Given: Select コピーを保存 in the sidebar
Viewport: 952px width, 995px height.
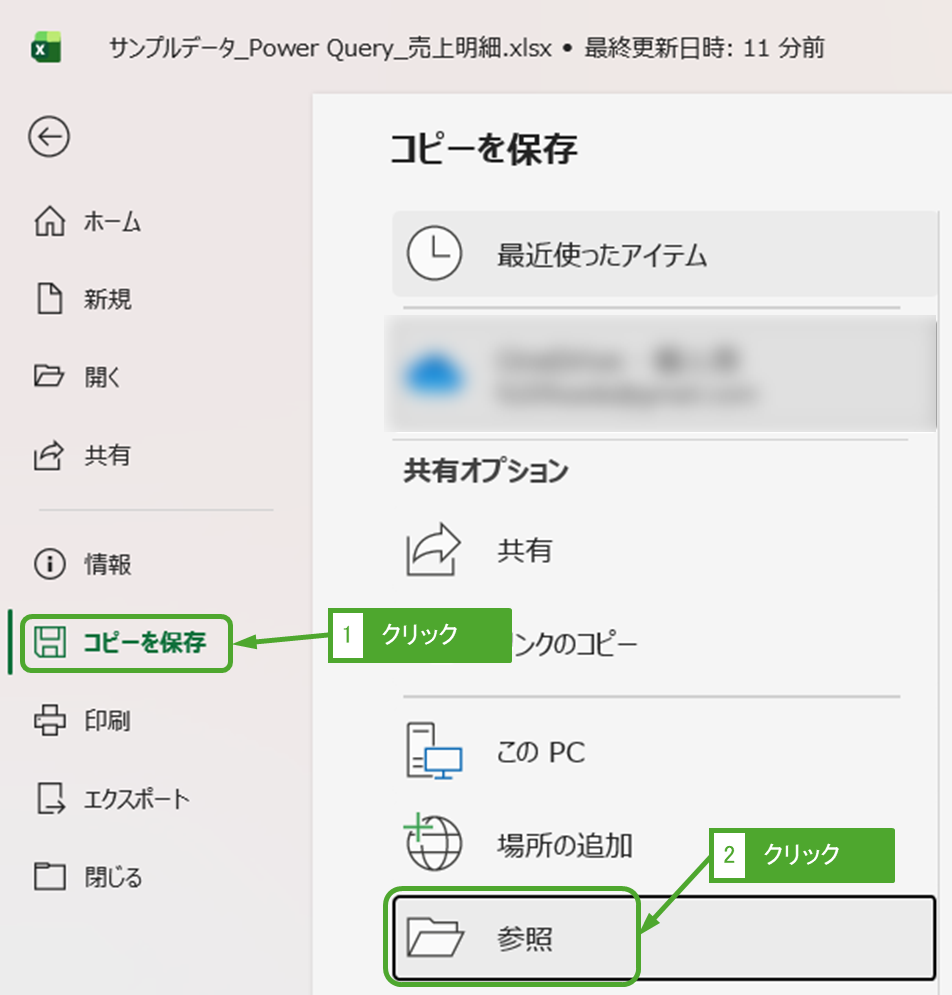Looking at the screenshot, I should point(126,643).
